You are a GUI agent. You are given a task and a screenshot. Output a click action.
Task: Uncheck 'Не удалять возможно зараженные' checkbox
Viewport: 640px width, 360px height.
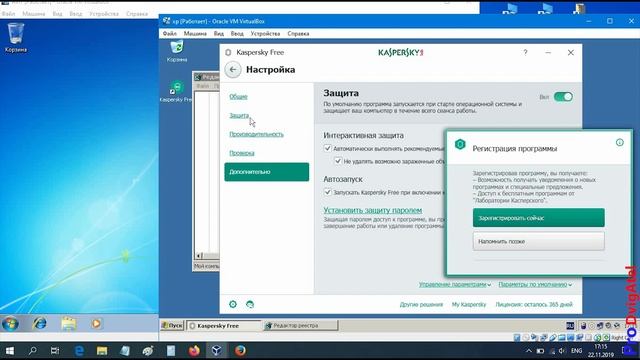pos(338,161)
